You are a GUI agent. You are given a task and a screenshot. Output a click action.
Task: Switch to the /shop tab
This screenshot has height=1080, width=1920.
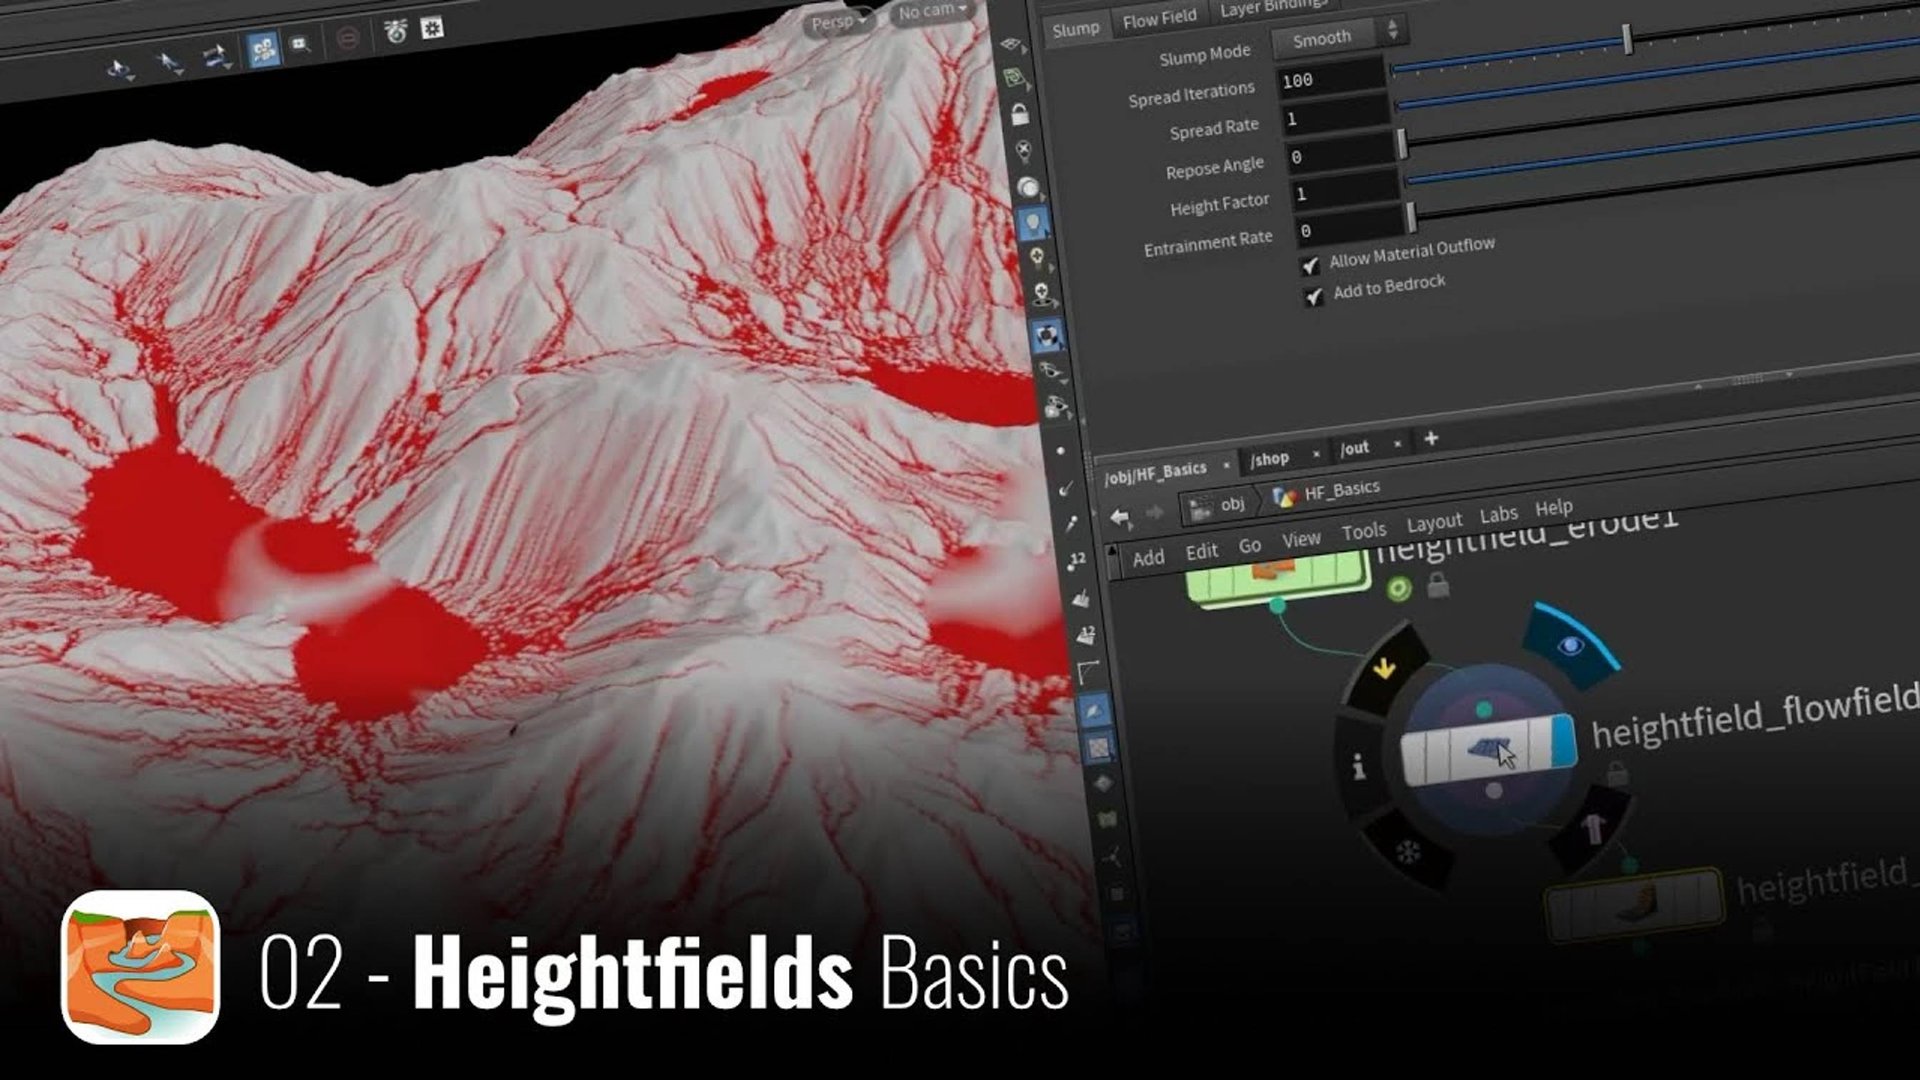(1272, 458)
